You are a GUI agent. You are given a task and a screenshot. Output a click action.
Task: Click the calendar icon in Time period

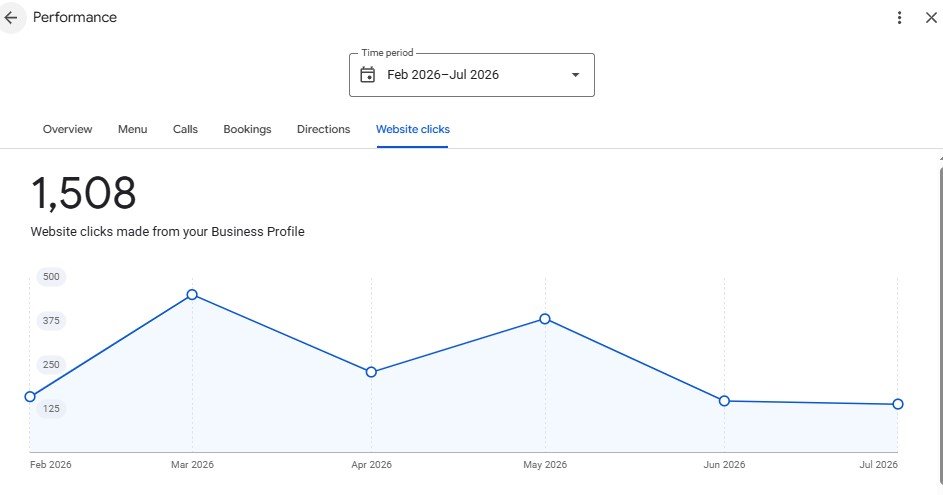click(367, 75)
